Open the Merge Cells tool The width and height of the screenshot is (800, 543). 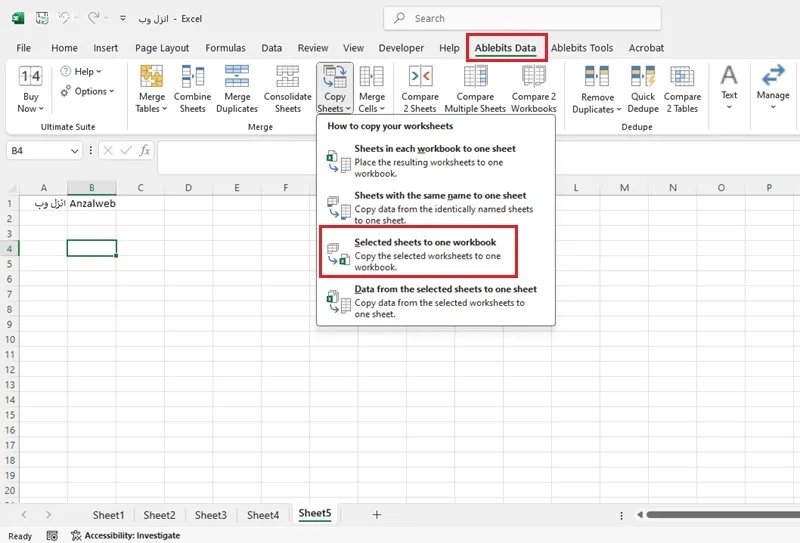(371, 89)
